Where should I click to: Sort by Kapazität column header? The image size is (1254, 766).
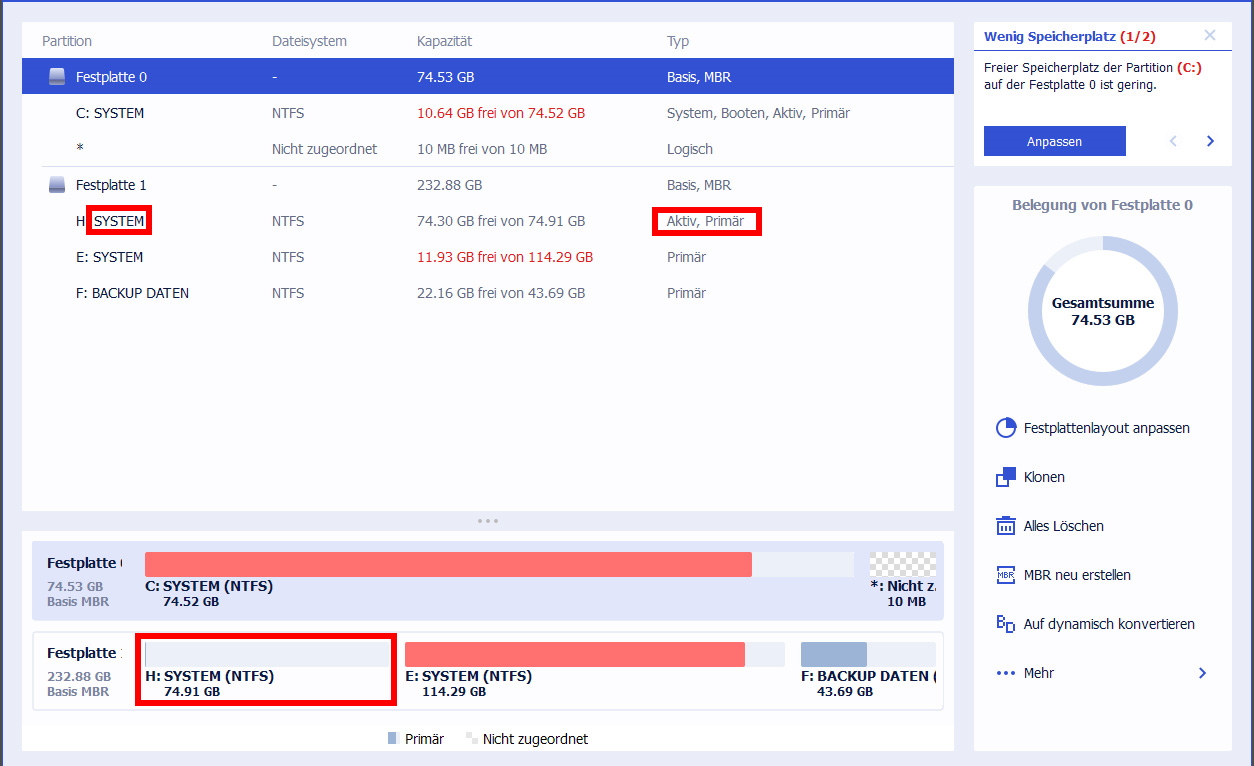[x=444, y=41]
